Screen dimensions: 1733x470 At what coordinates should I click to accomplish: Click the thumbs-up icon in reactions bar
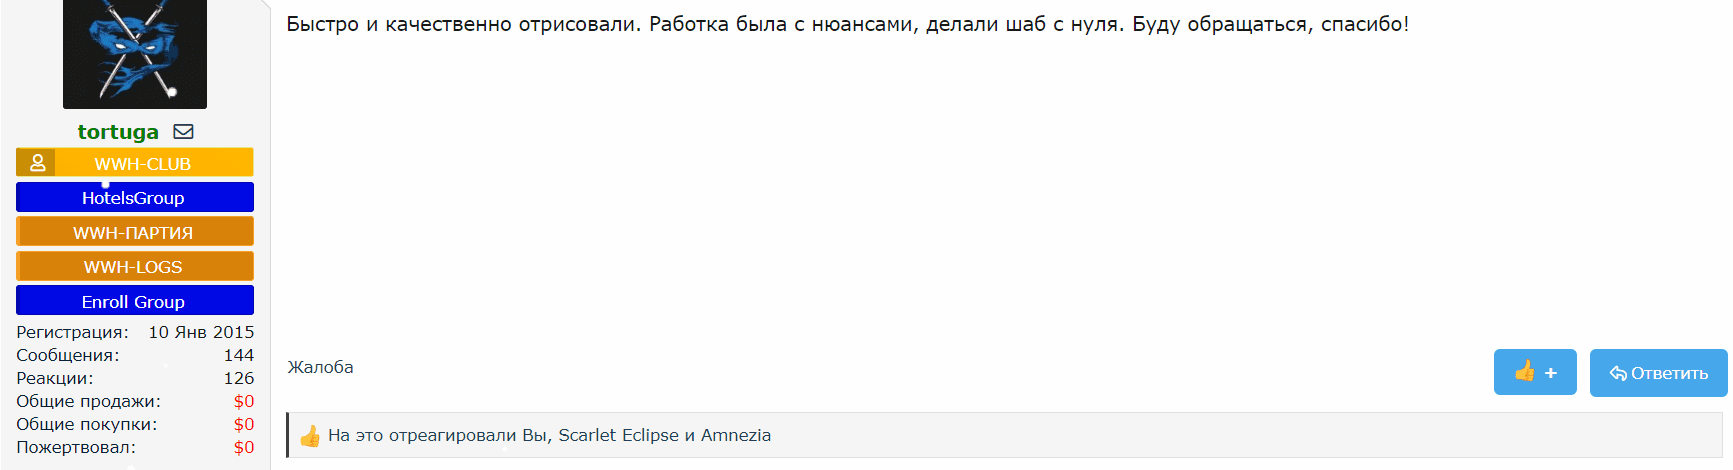310,436
